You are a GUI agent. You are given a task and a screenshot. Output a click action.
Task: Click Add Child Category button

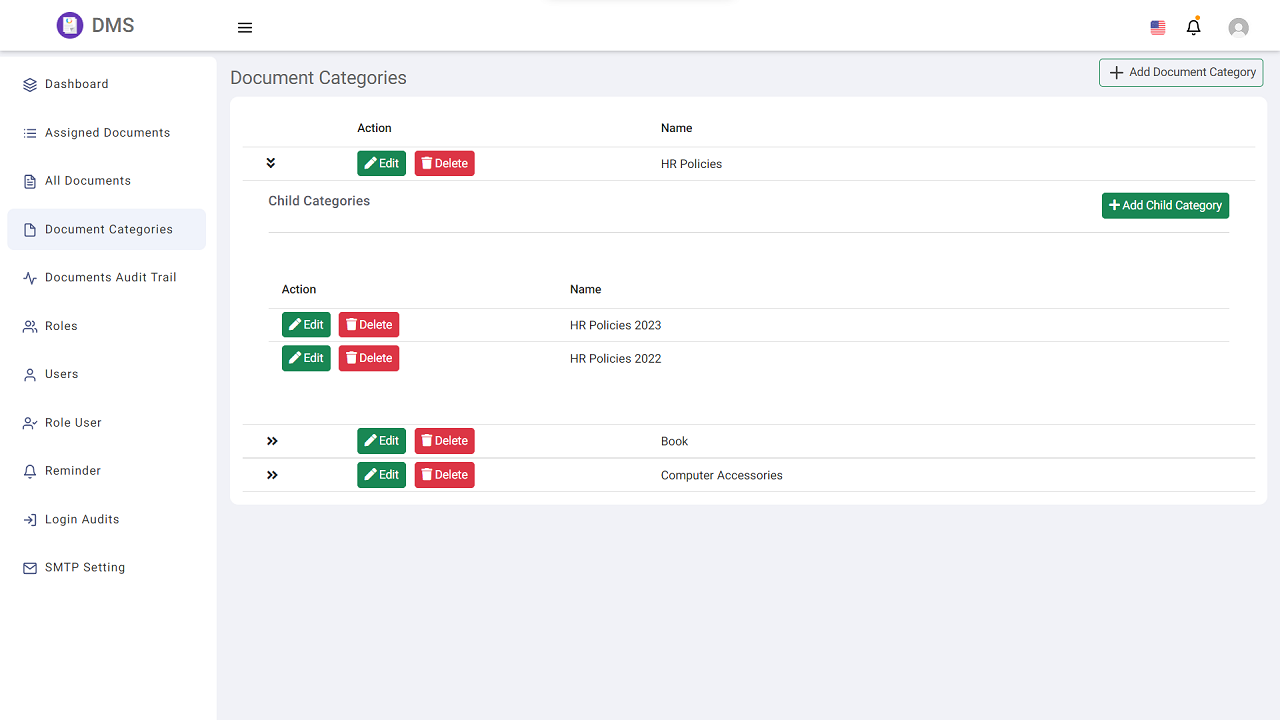pos(1165,205)
